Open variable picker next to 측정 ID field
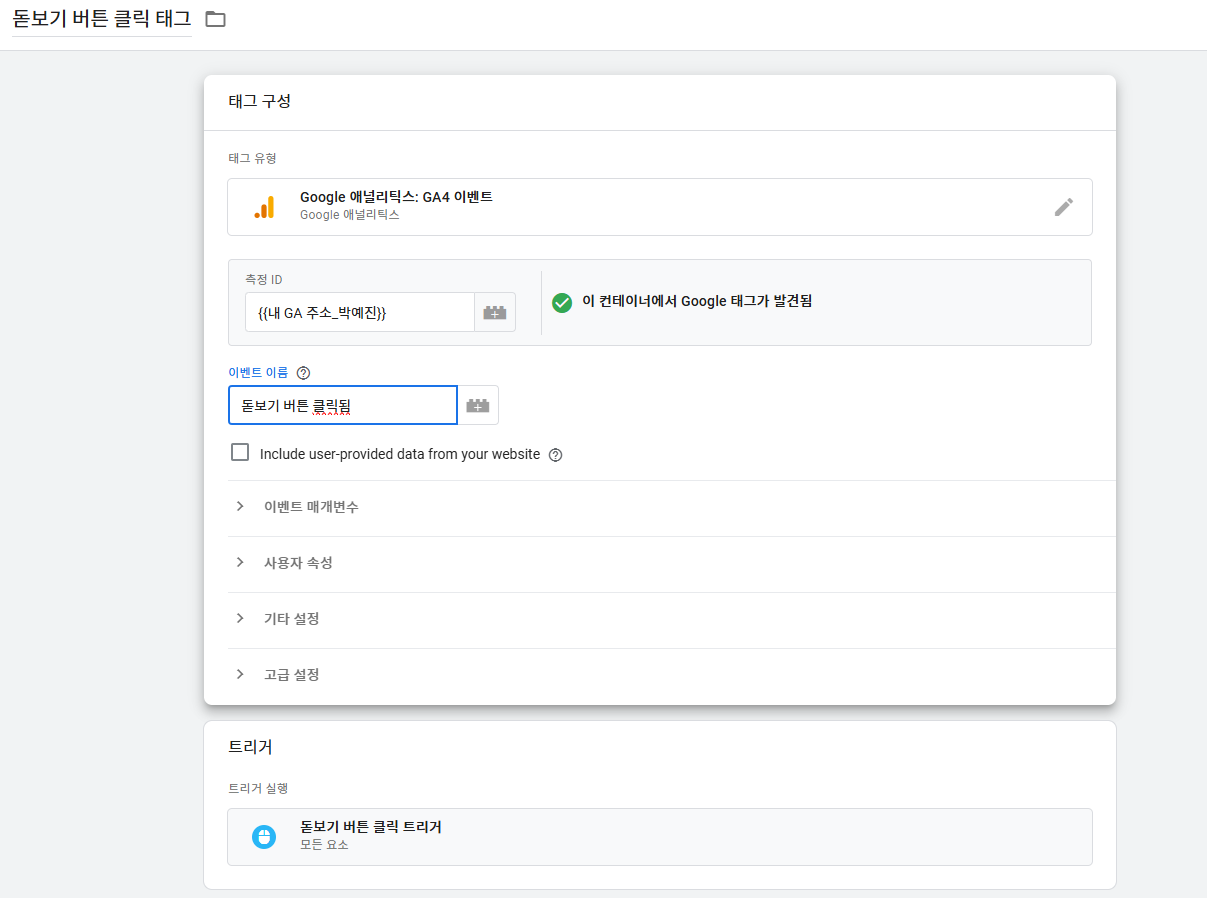 click(x=495, y=312)
